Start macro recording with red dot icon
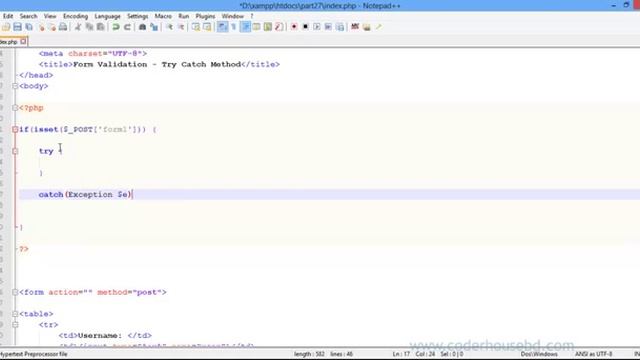This screenshot has width=640, height=360. (294, 27)
